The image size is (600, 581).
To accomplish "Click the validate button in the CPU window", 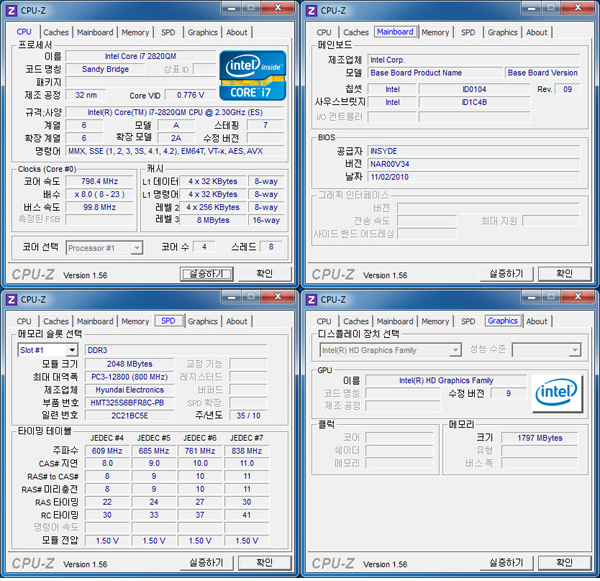I will [x=207, y=274].
